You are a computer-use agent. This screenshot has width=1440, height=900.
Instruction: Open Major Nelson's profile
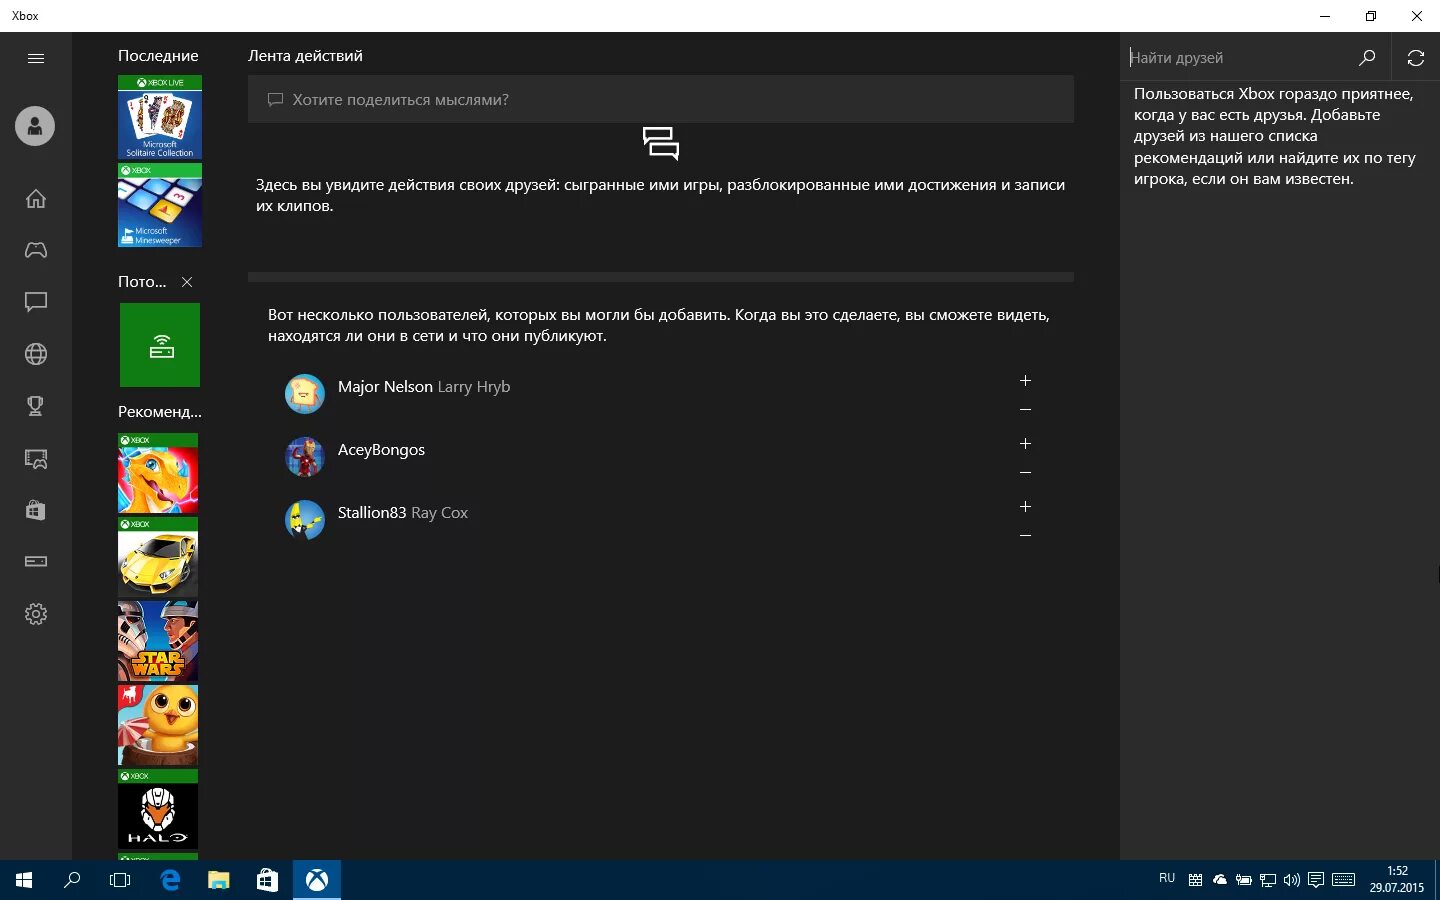tap(423, 387)
